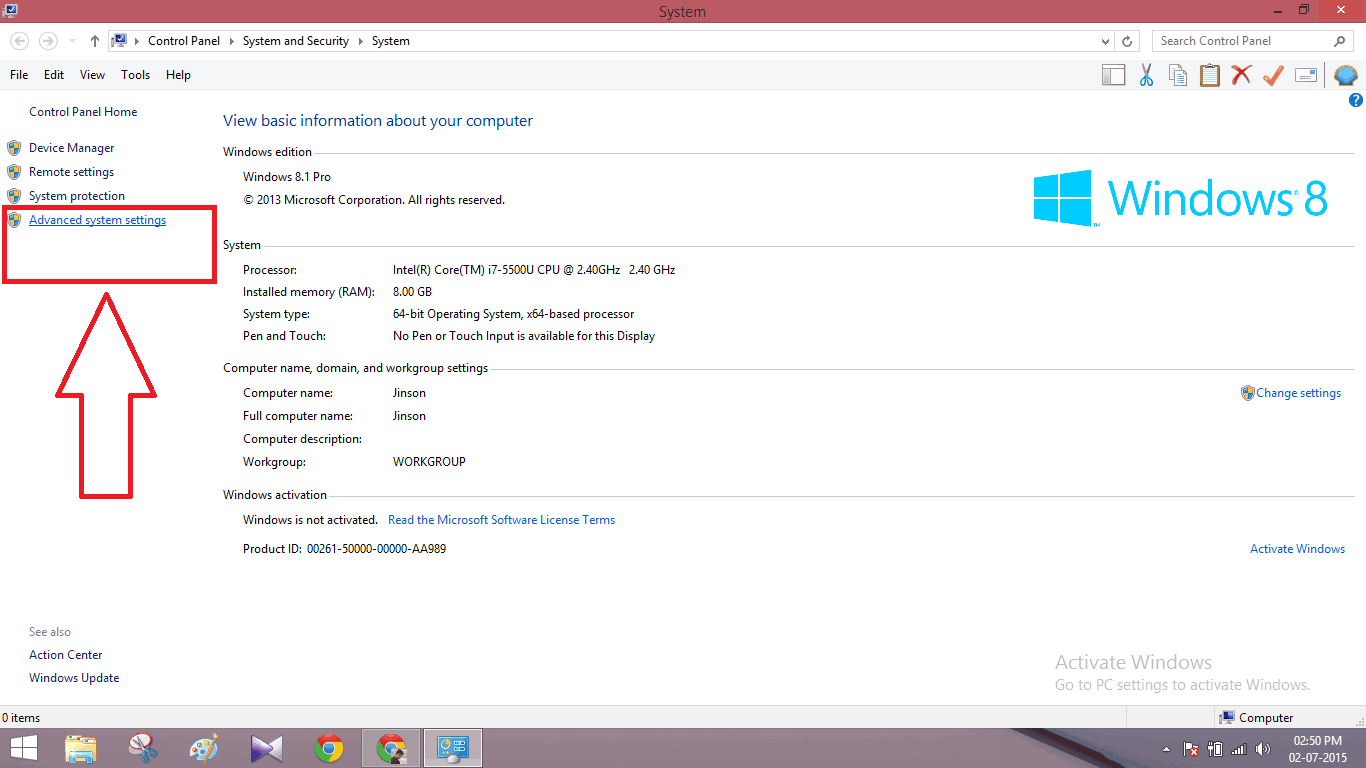This screenshot has height=768, width=1366.
Task: Click the battery power tray icon
Action: (x=1215, y=748)
